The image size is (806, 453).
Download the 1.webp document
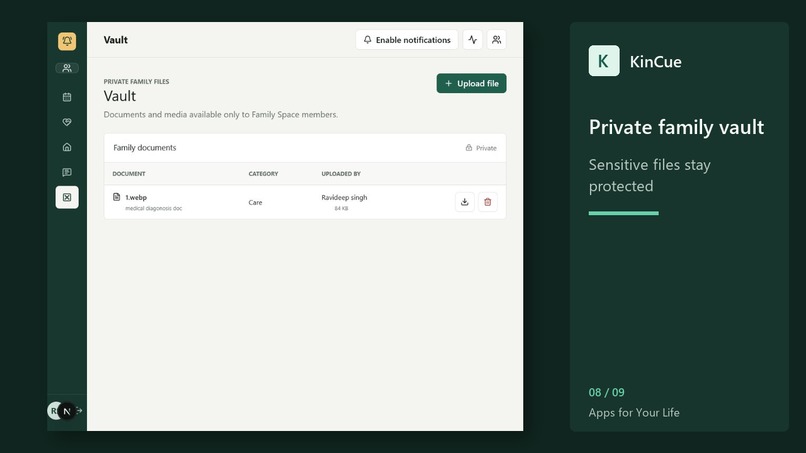coord(465,202)
